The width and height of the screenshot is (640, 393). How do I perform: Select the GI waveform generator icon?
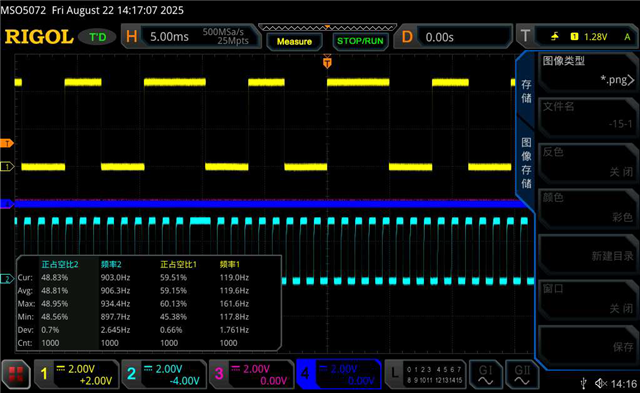(485, 374)
